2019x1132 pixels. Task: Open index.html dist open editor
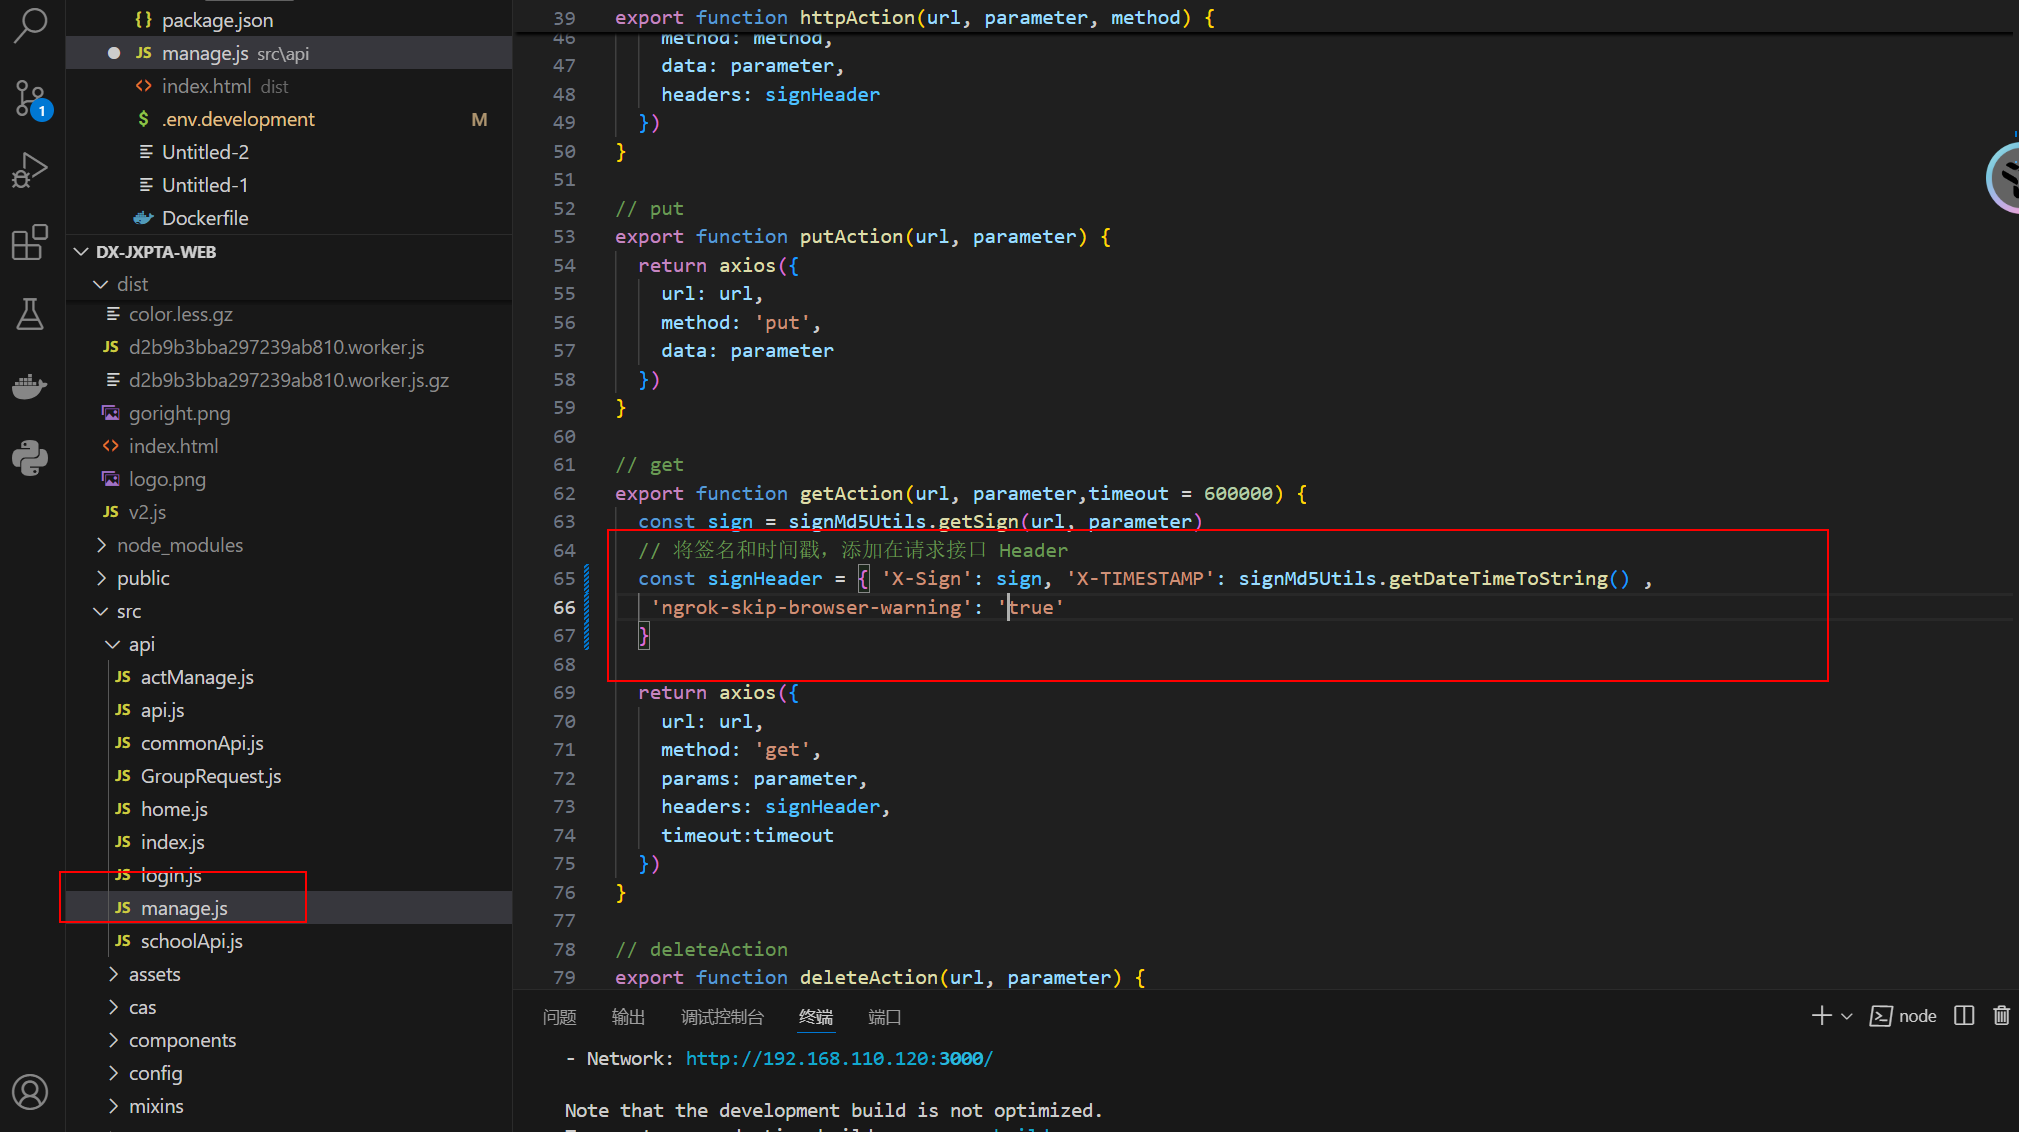(289, 86)
